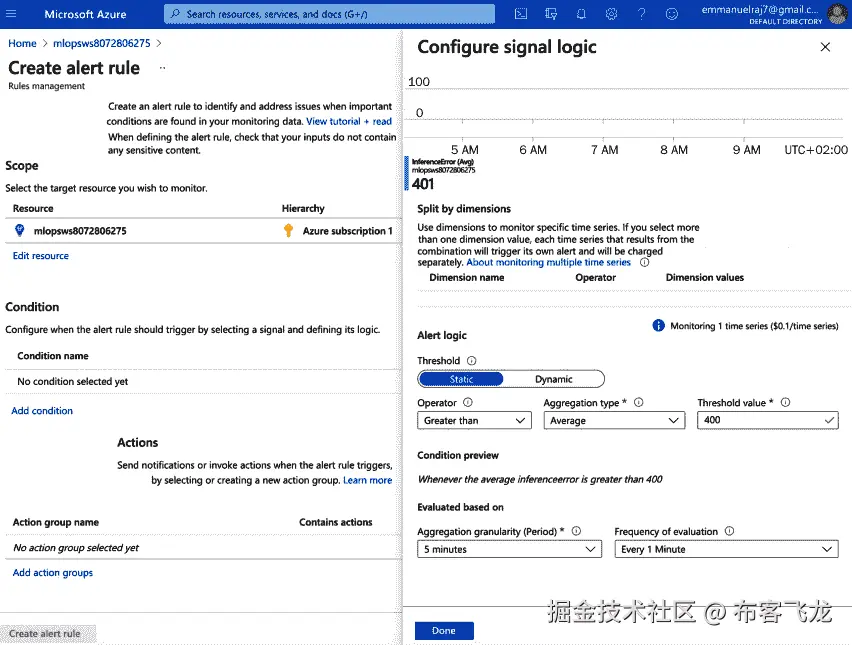The image size is (852, 645).
Task: Click the 7 AM label on the chart axis
Action: click(x=604, y=150)
